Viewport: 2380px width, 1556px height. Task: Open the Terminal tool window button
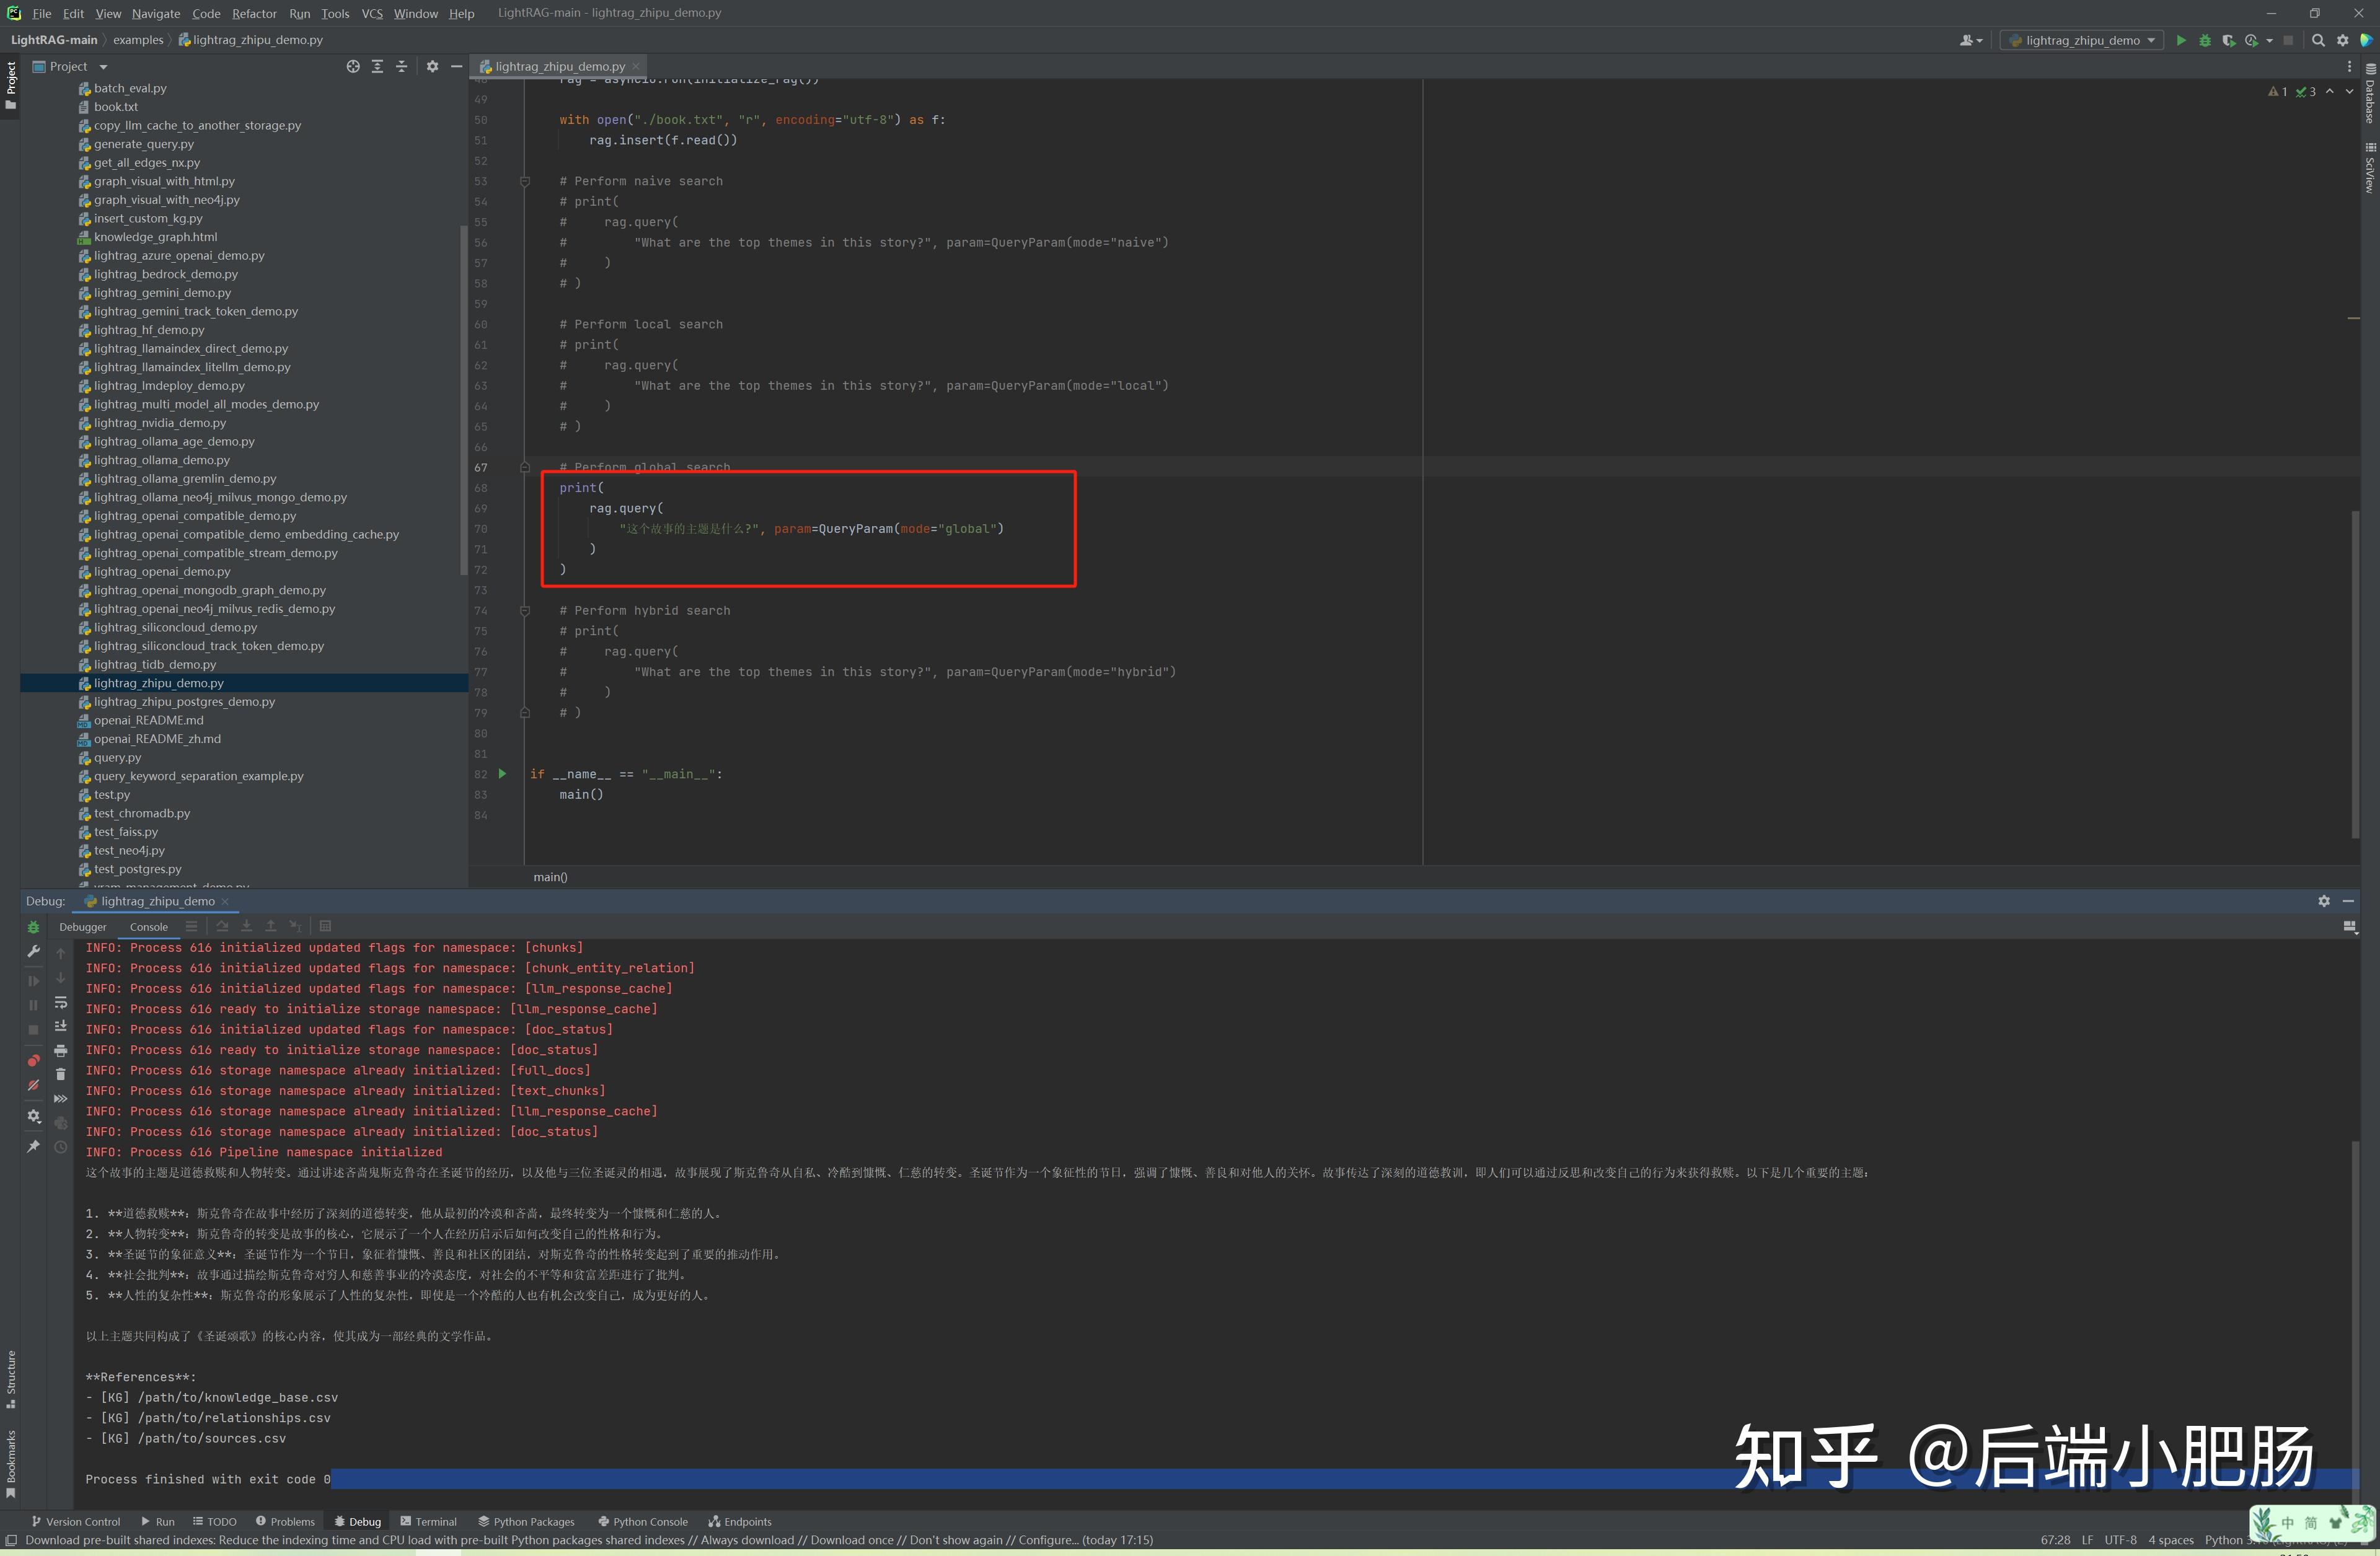click(x=428, y=1521)
